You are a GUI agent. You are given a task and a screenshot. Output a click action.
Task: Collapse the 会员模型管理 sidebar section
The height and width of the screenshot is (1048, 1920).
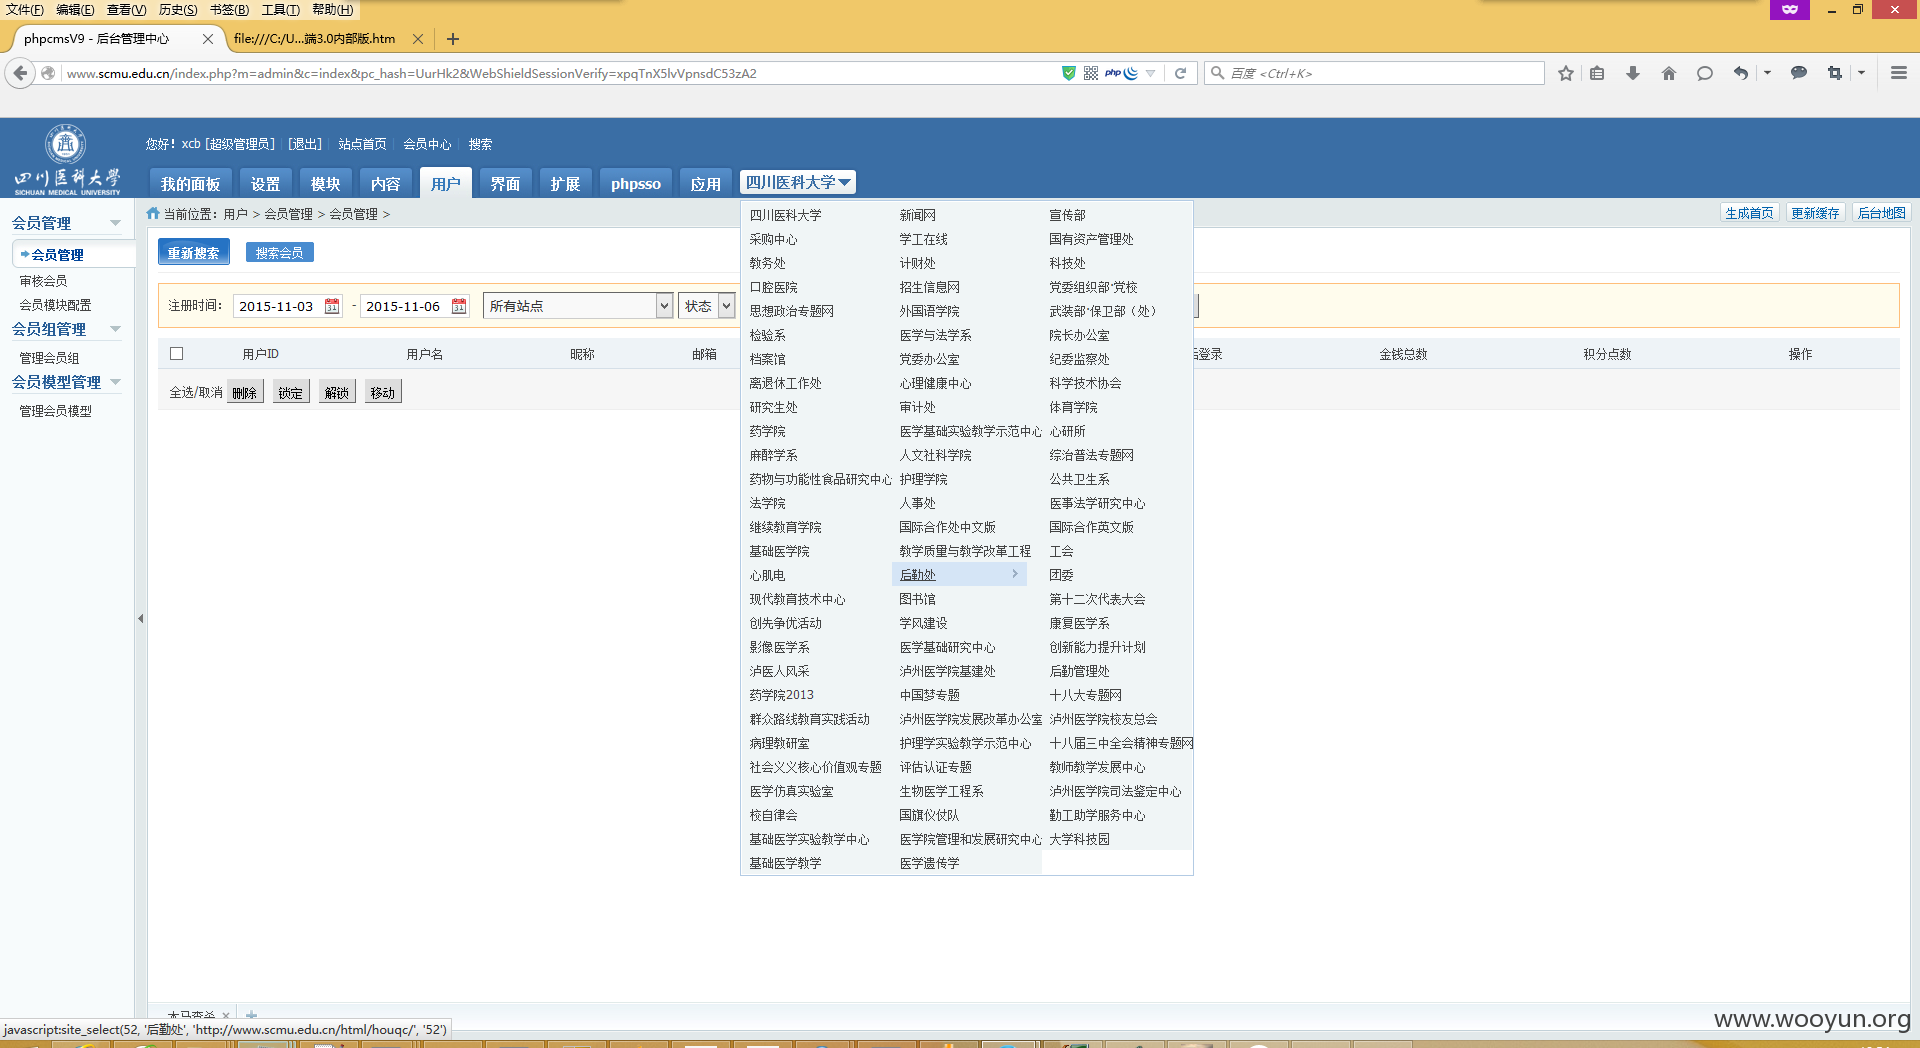click(116, 382)
